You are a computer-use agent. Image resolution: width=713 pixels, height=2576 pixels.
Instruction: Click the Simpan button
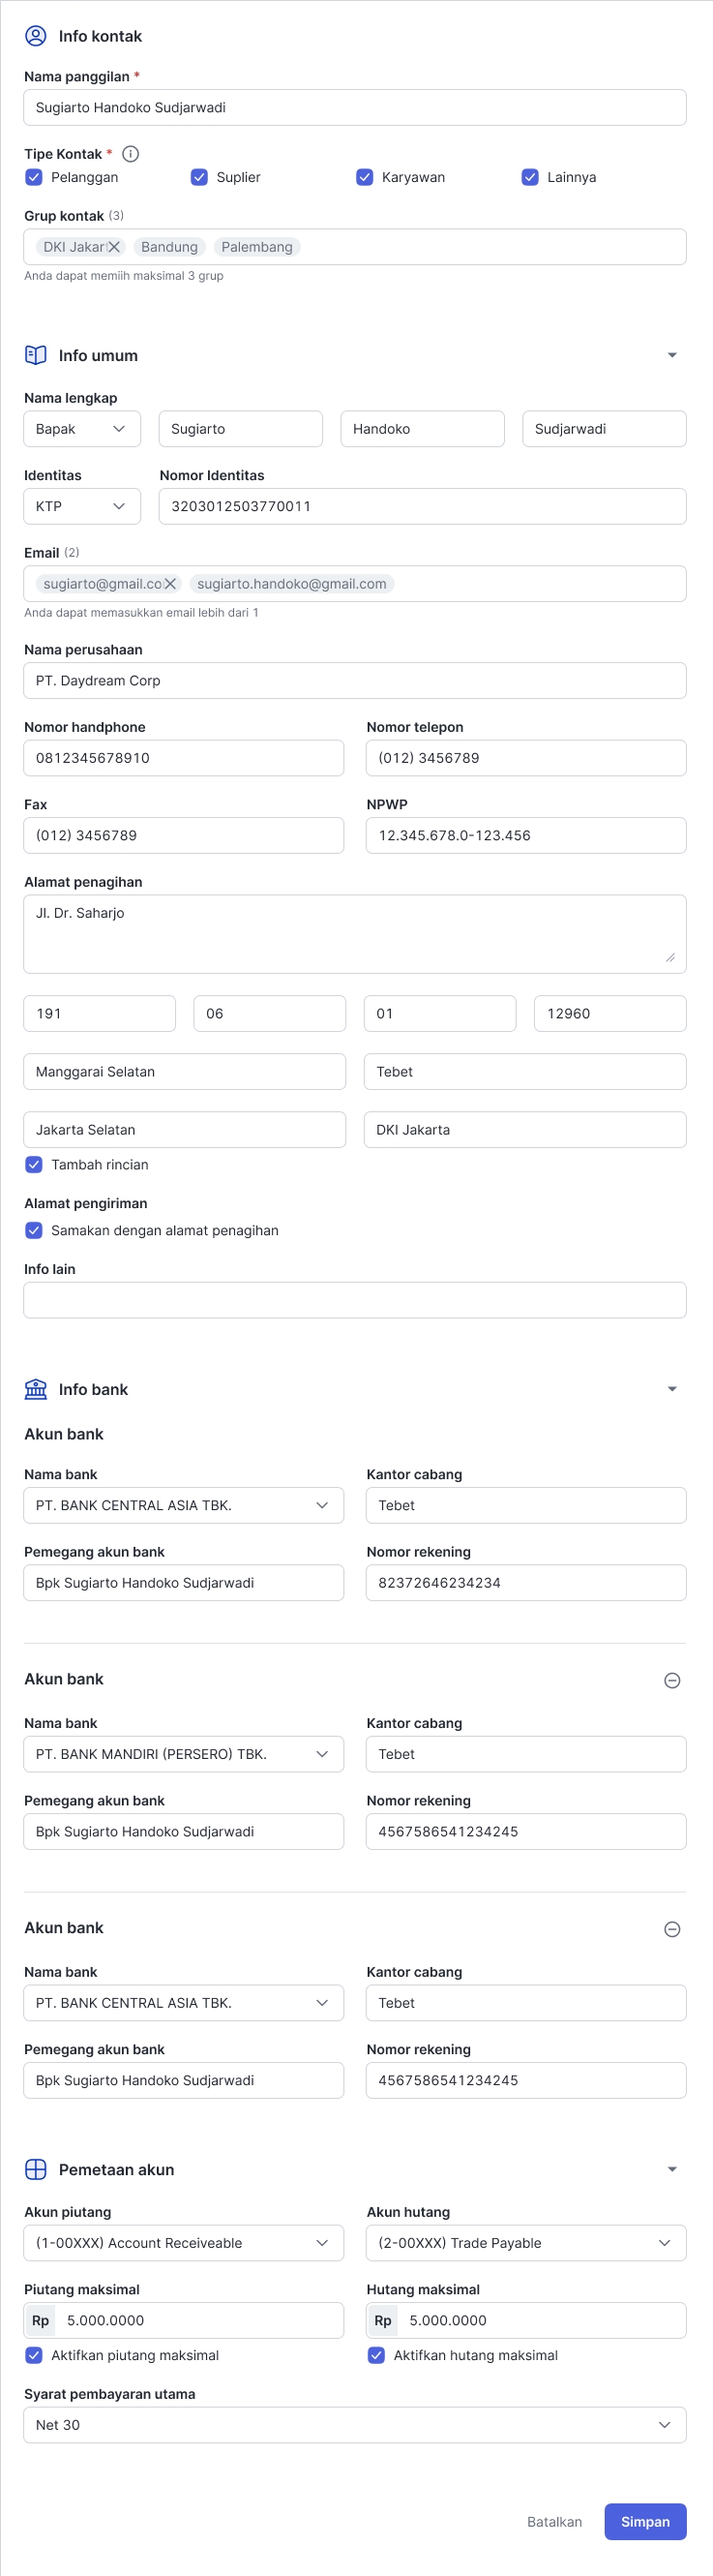(645, 2521)
